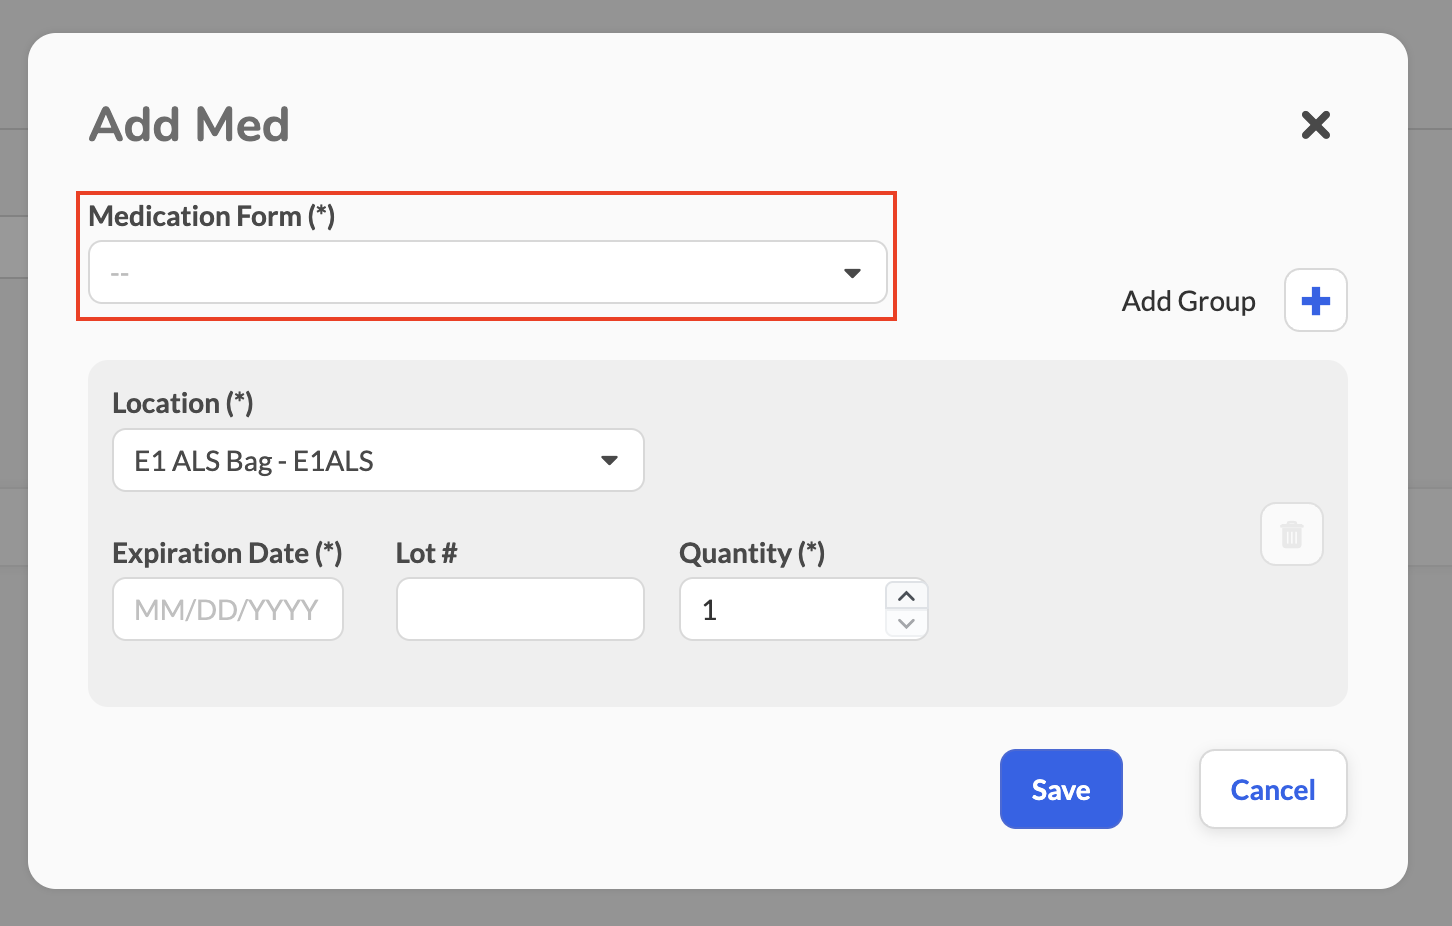This screenshot has width=1452, height=926.
Task: Open the Medication Form combo box
Action: click(x=488, y=272)
